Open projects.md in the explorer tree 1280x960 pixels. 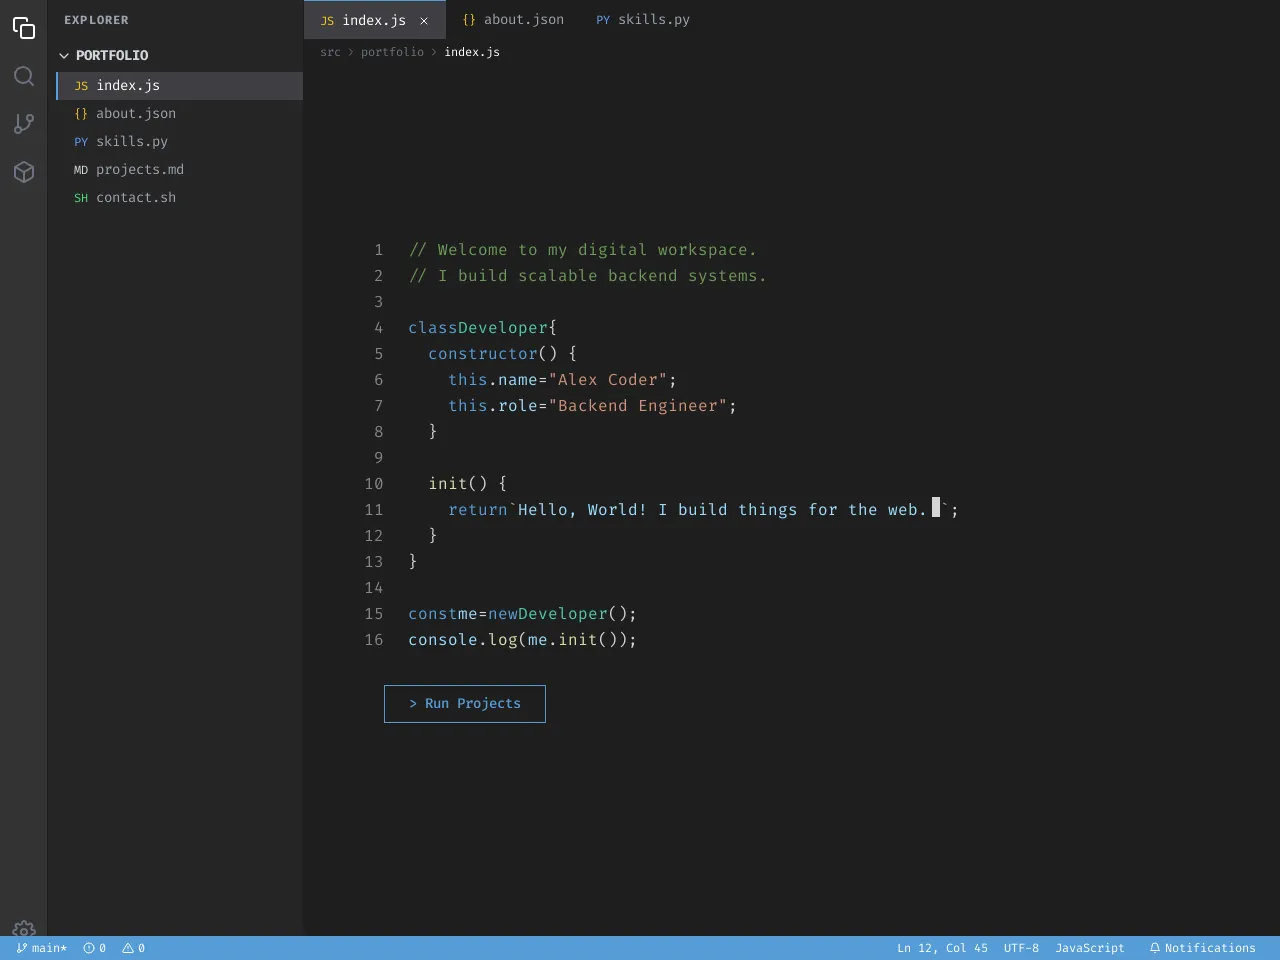(180, 170)
